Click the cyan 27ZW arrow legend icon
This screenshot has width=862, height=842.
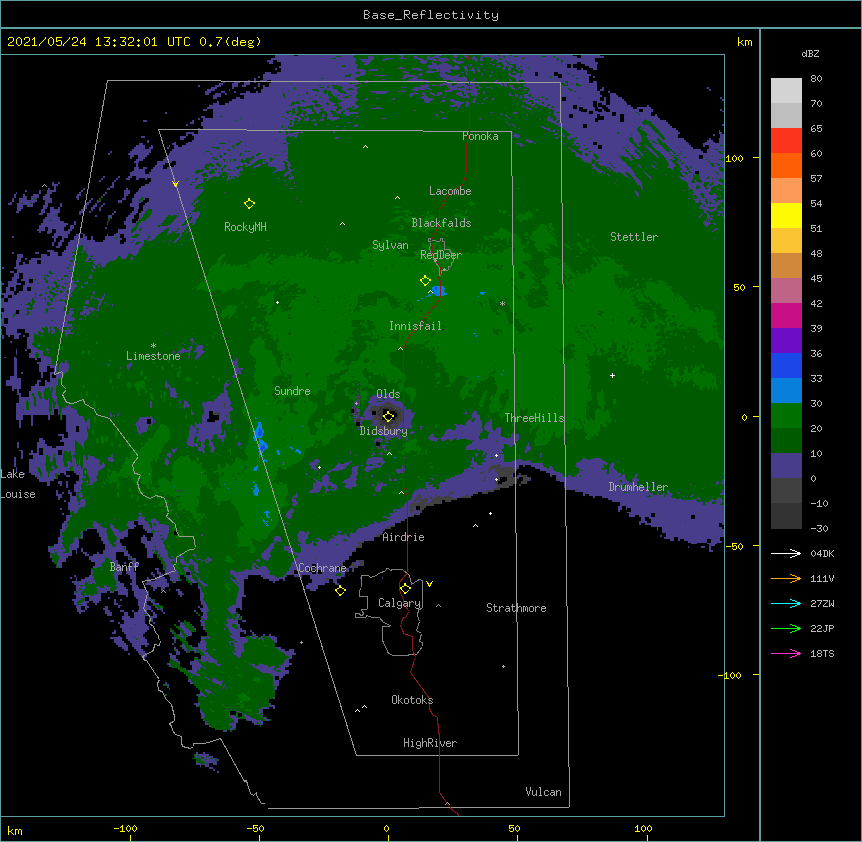click(x=786, y=603)
